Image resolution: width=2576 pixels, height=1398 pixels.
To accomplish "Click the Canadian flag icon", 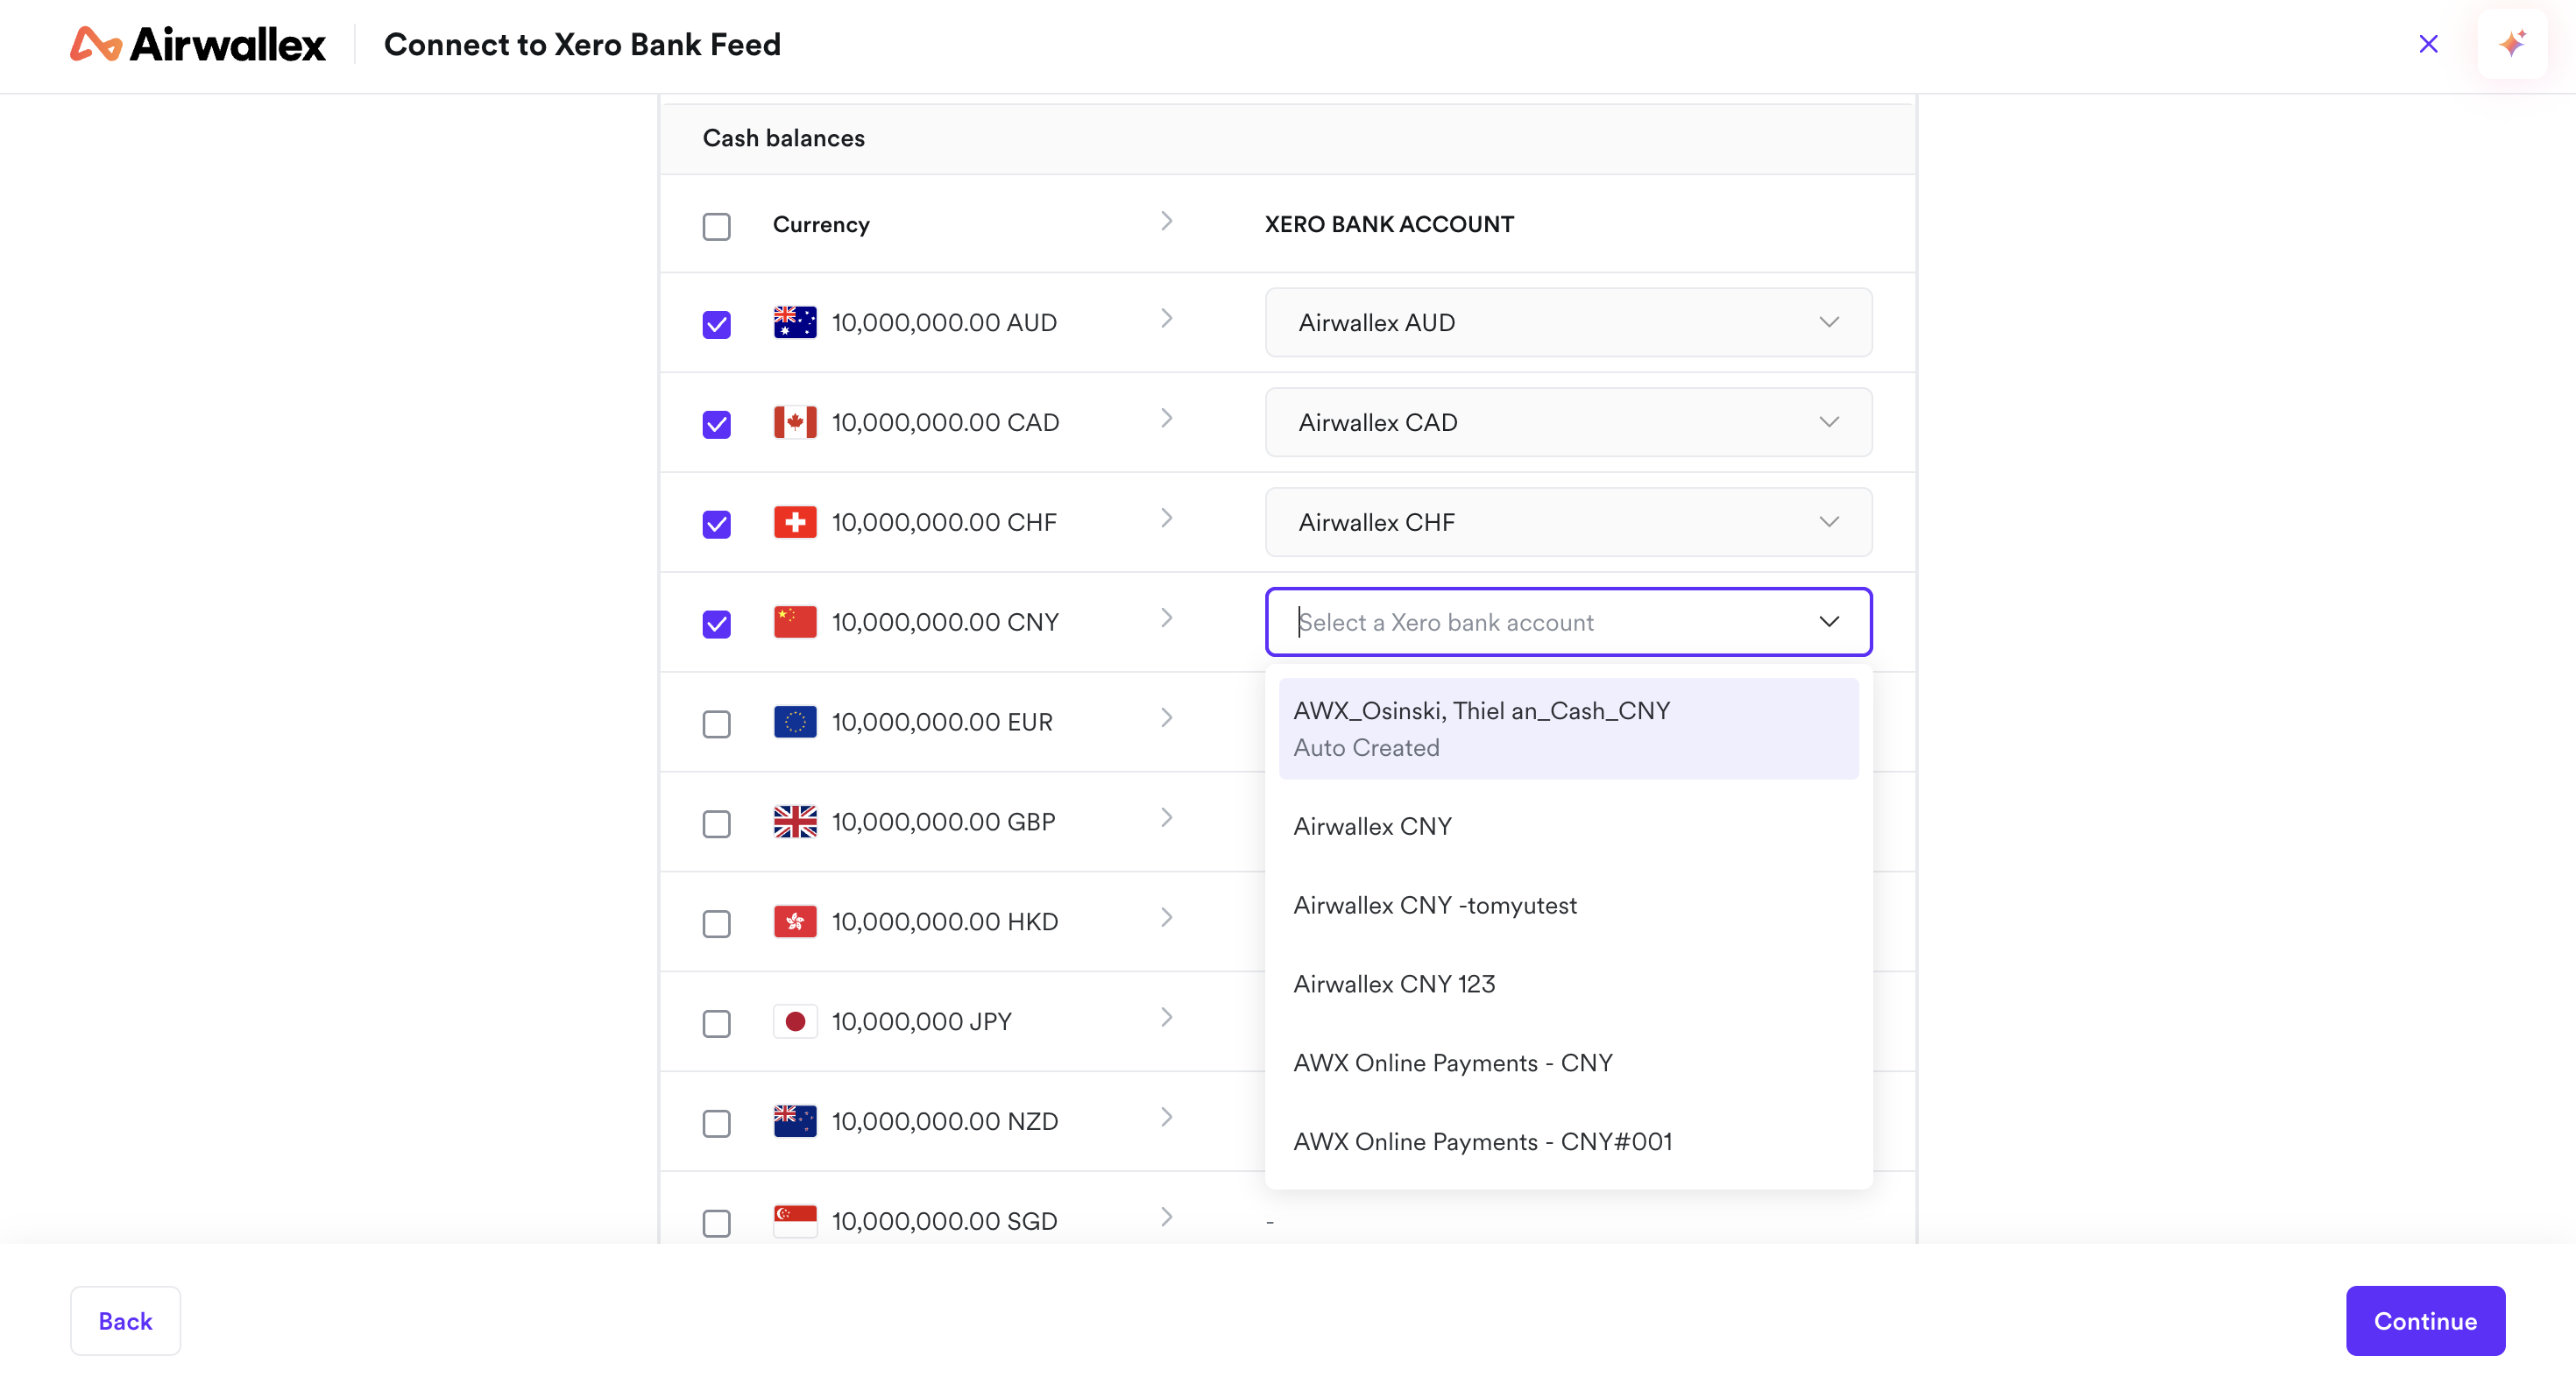I will pos(795,422).
